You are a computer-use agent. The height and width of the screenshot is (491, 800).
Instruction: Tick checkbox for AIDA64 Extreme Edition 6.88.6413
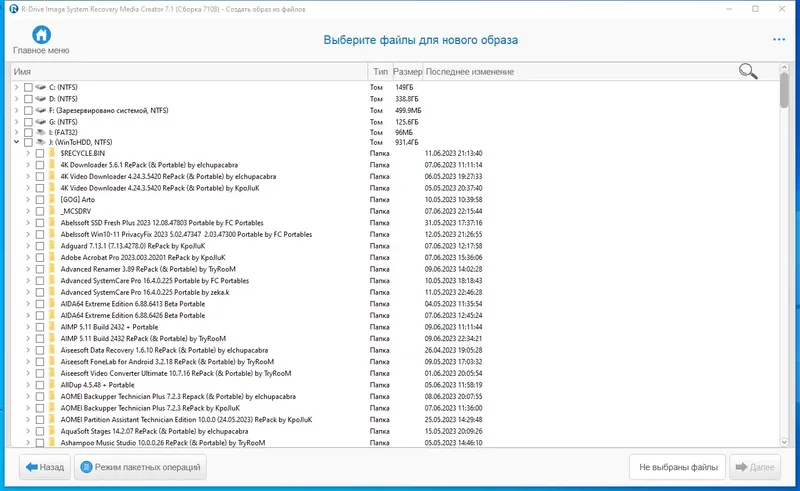coord(40,304)
